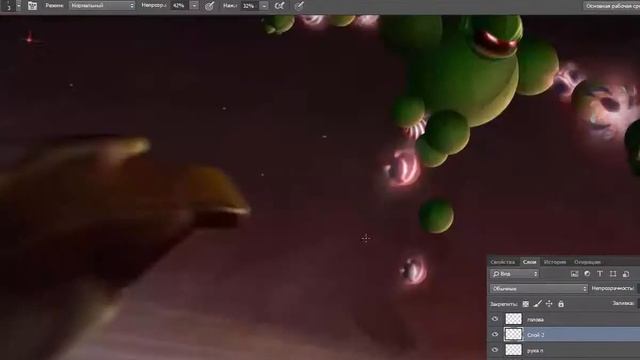Screen dimensions: 640x360
Task: Toggle the Brush panel icon
Action: tap(32, 6)
